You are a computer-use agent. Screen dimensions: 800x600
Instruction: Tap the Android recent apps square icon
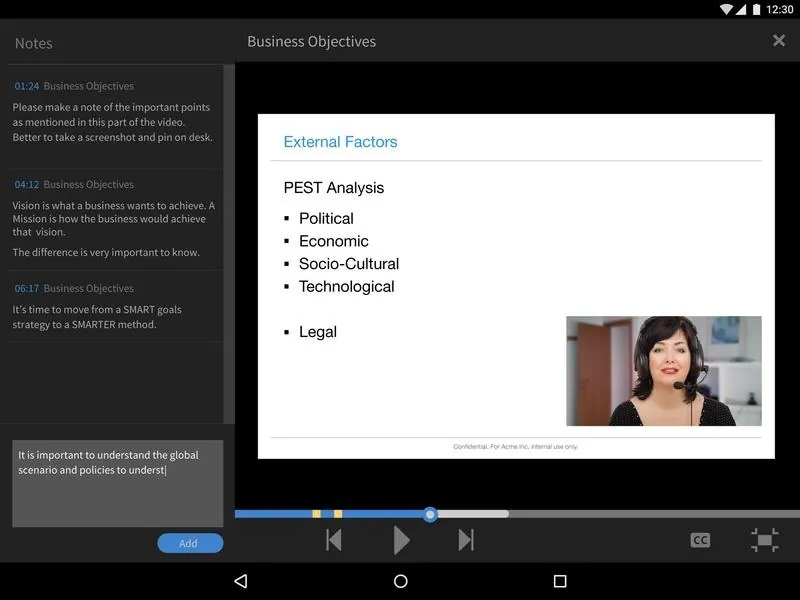pyautogui.click(x=560, y=581)
